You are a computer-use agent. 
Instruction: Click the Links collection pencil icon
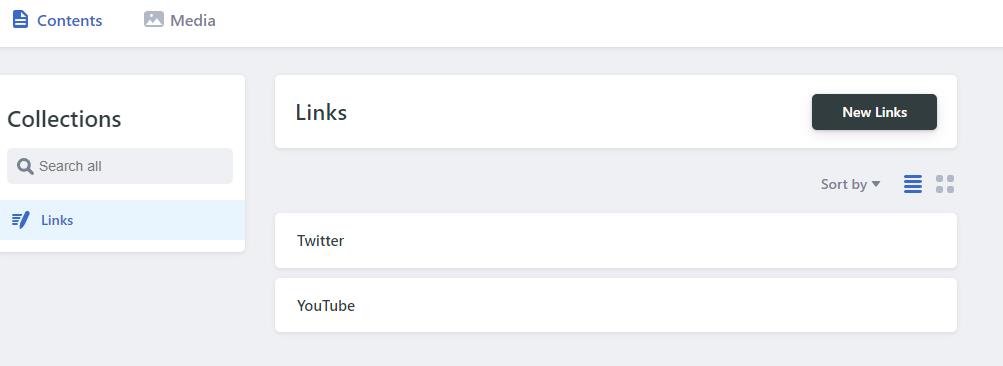21,220
